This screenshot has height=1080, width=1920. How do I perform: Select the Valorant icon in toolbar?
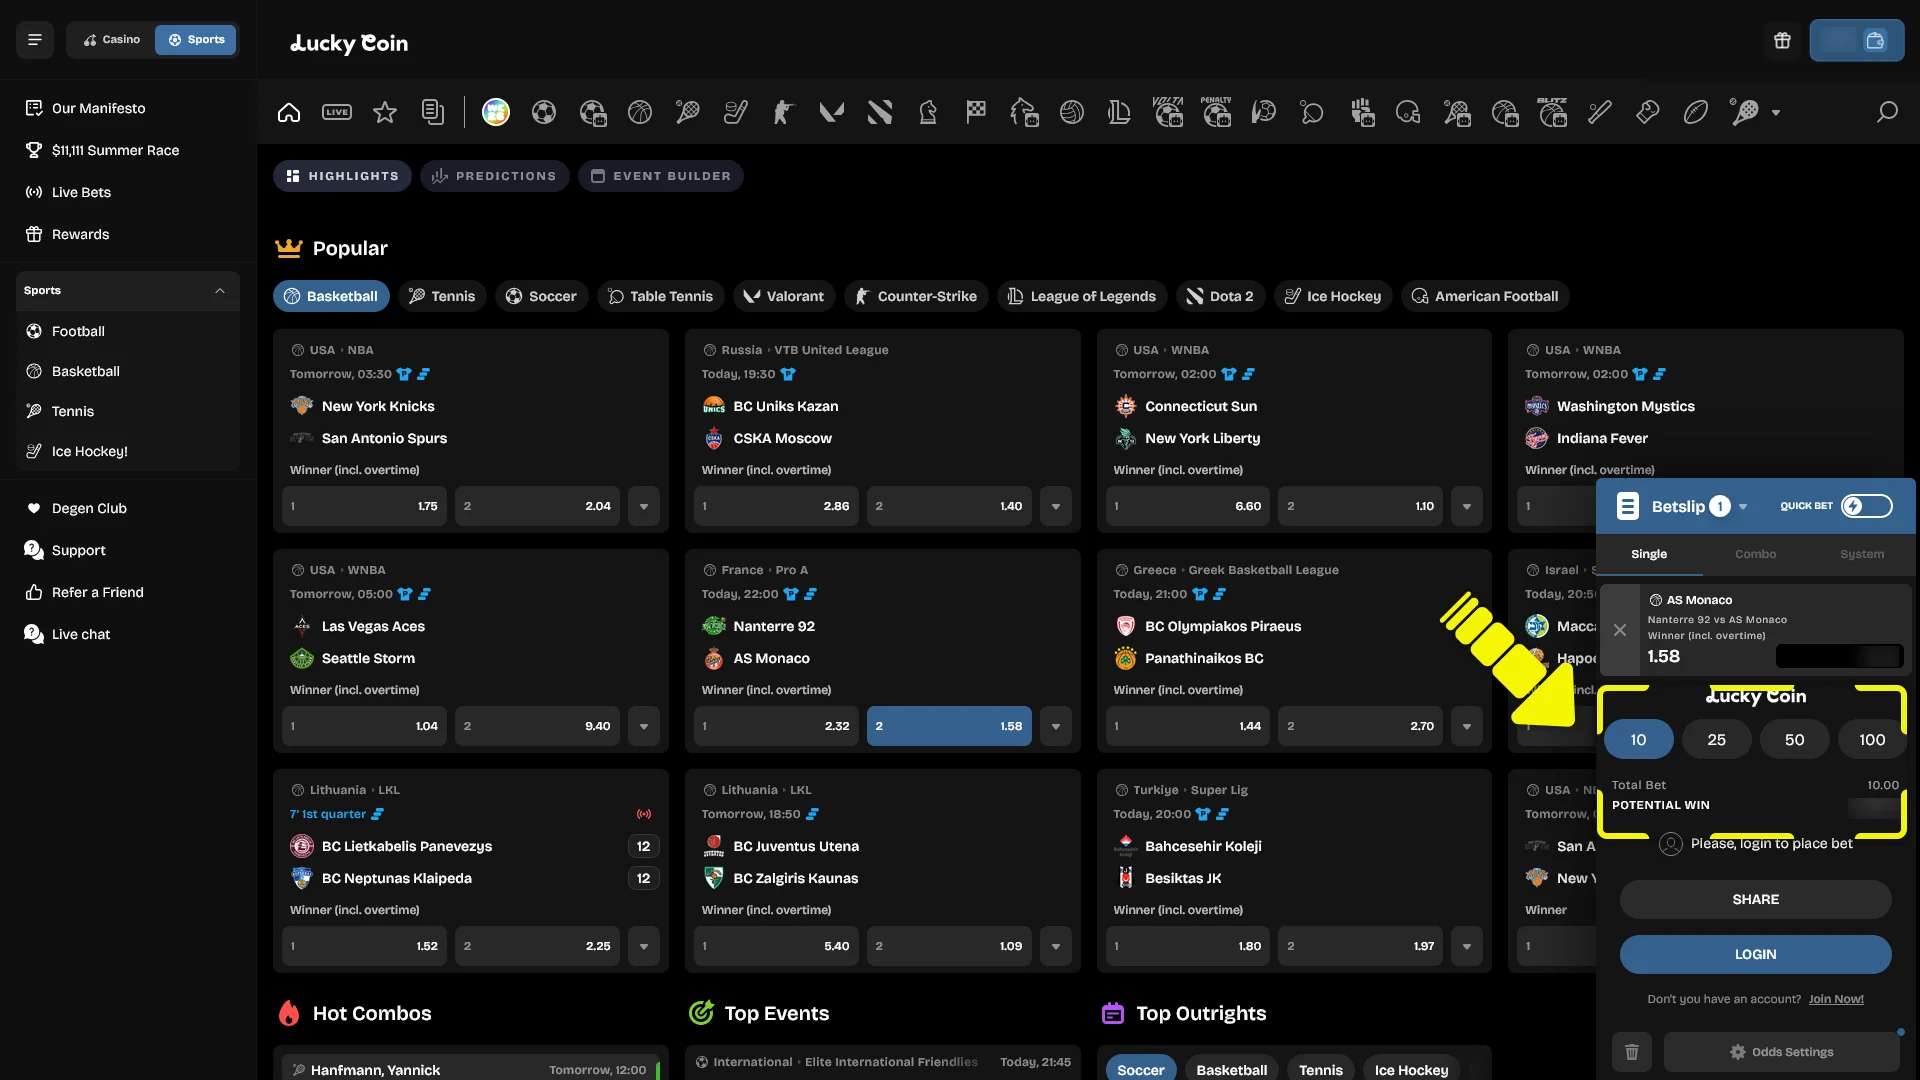click(832, 112)
